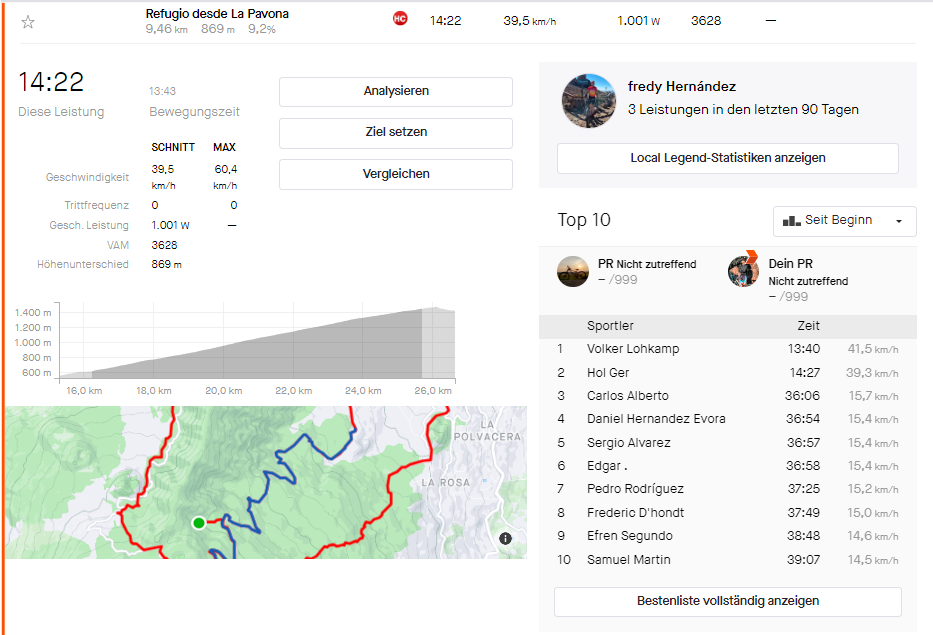This screenshot has height=635, width=933.
Task: Show Local Legend-Statistiken
Action: [x=727, y=158]
